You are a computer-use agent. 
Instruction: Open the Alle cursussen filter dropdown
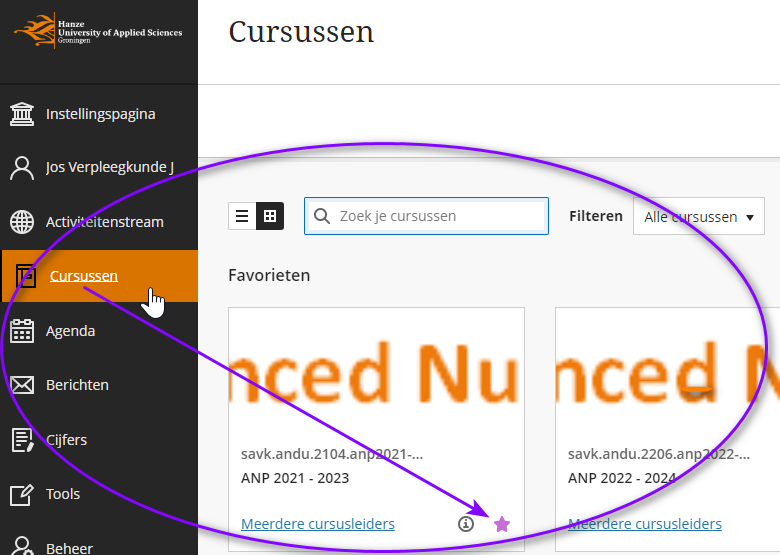coord(698,216)
